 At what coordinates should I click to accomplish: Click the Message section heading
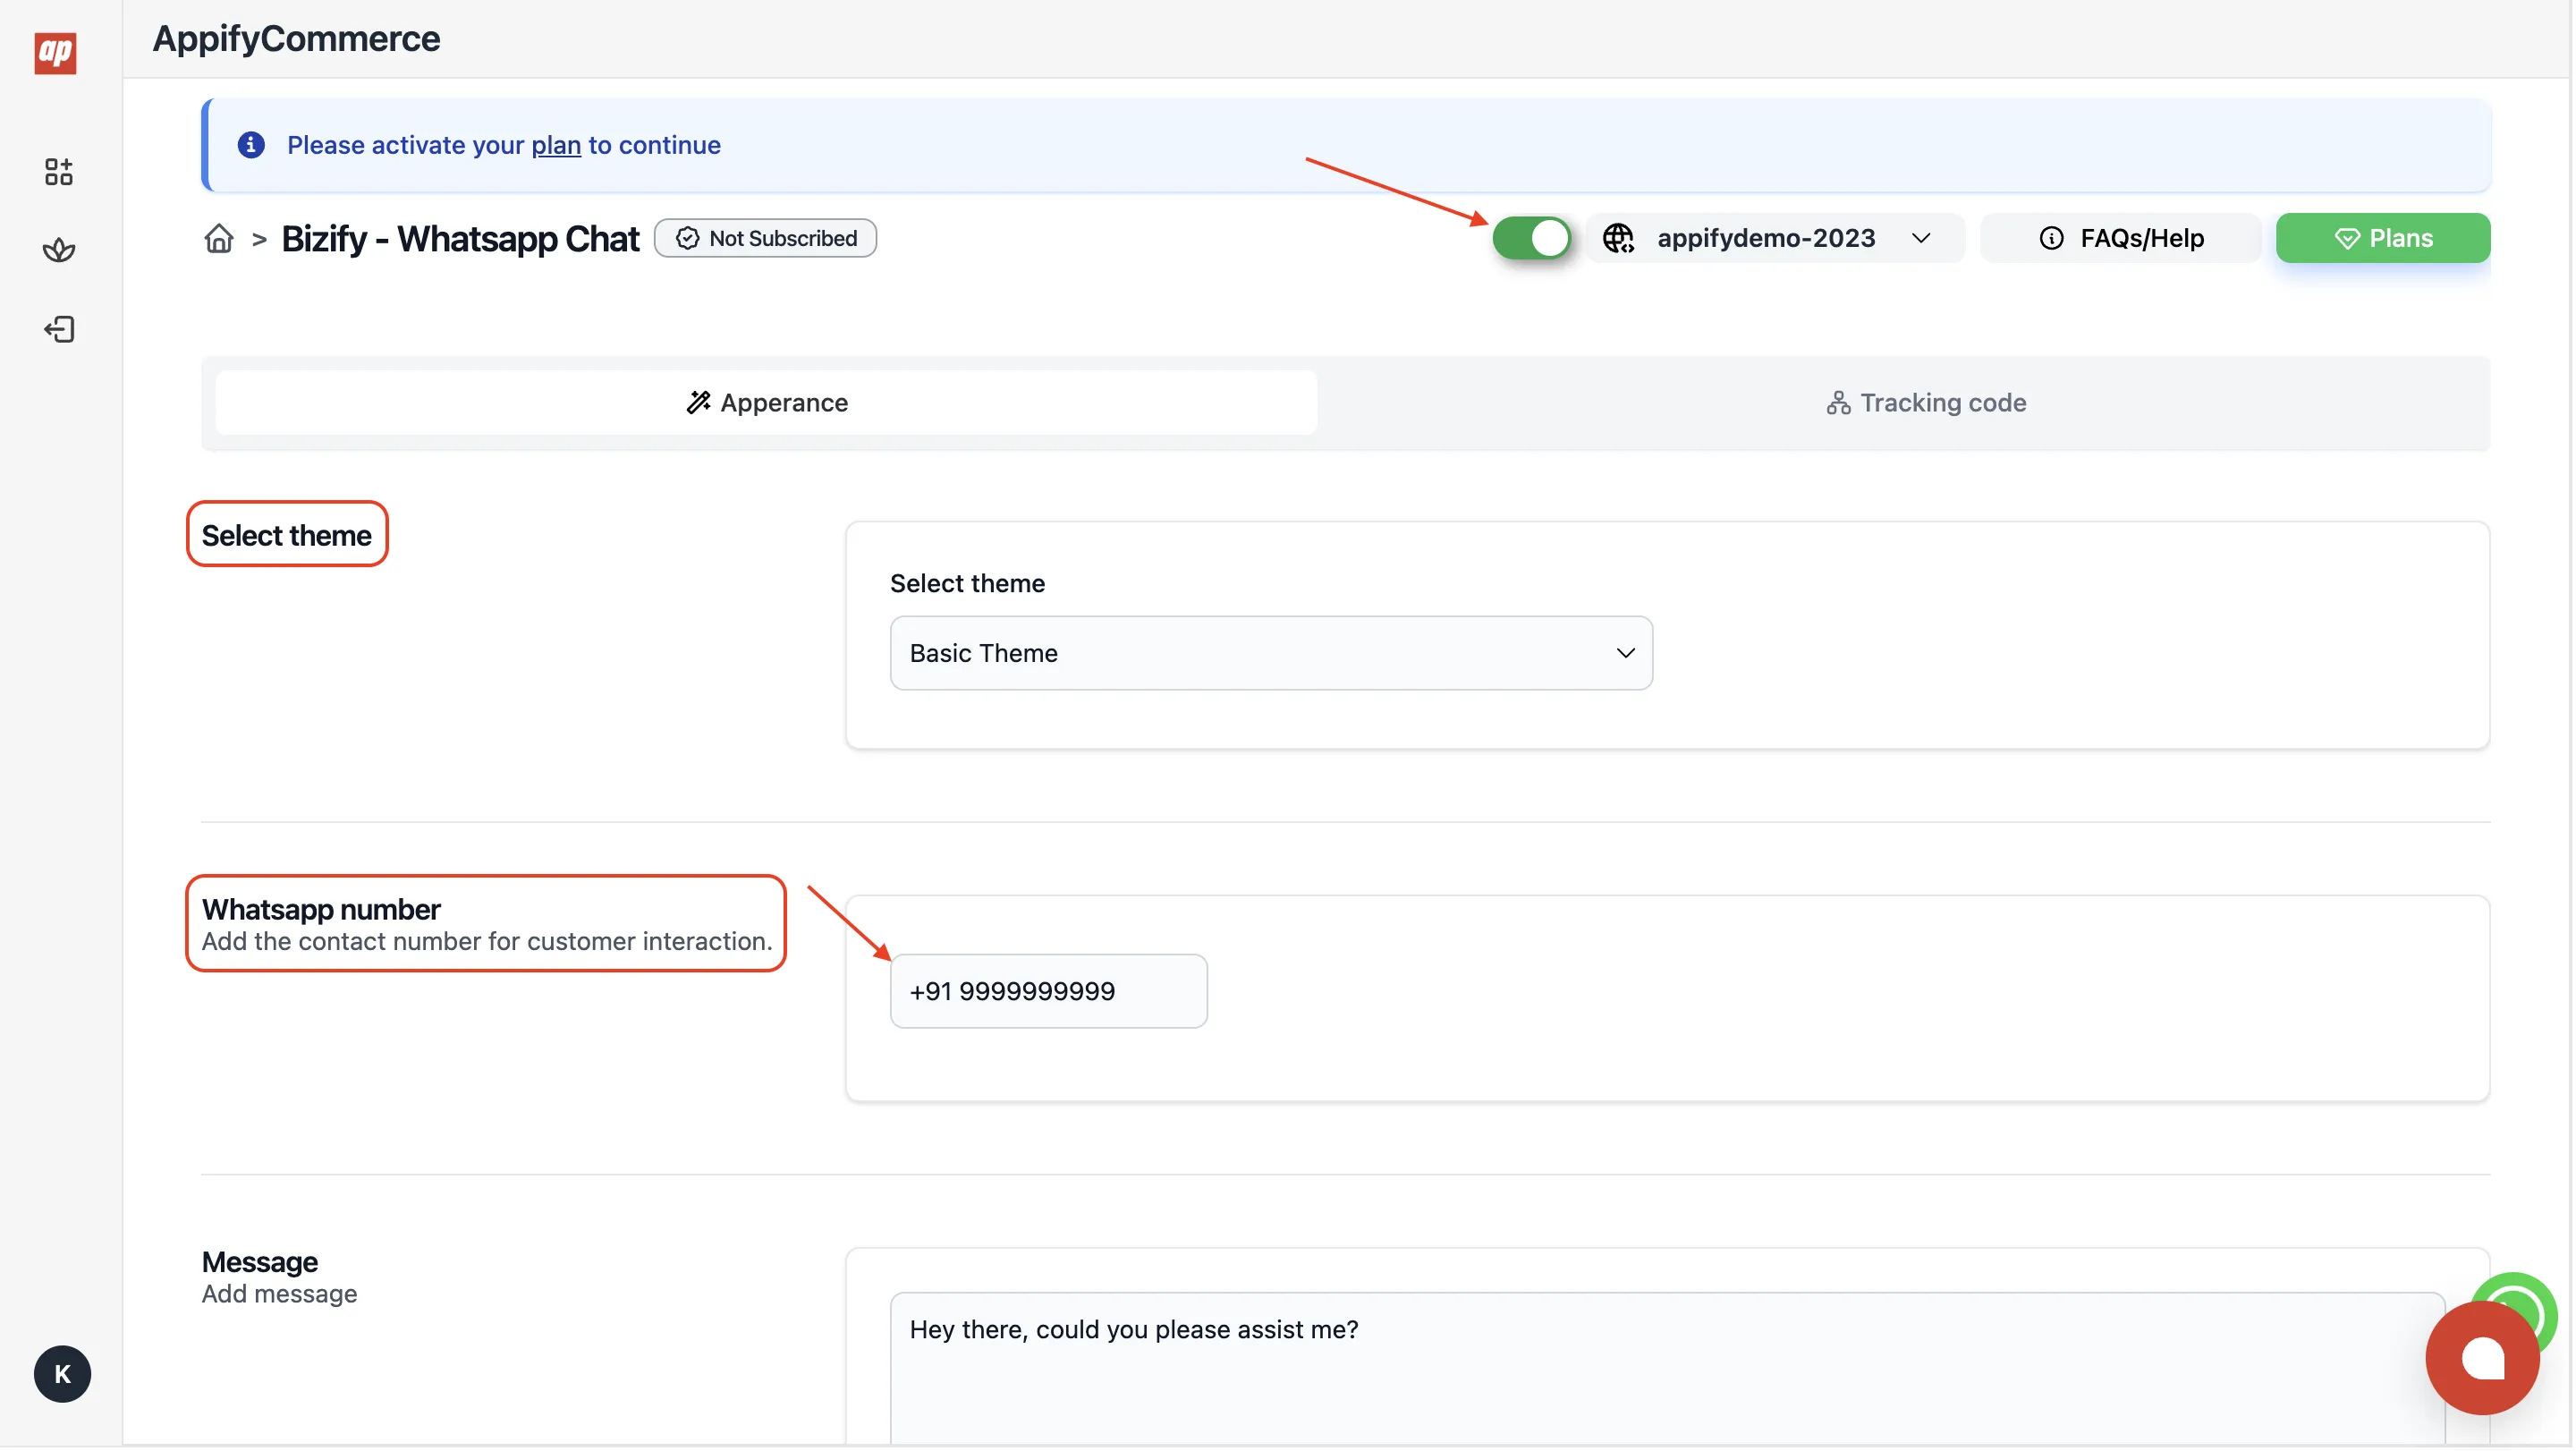260,1263
